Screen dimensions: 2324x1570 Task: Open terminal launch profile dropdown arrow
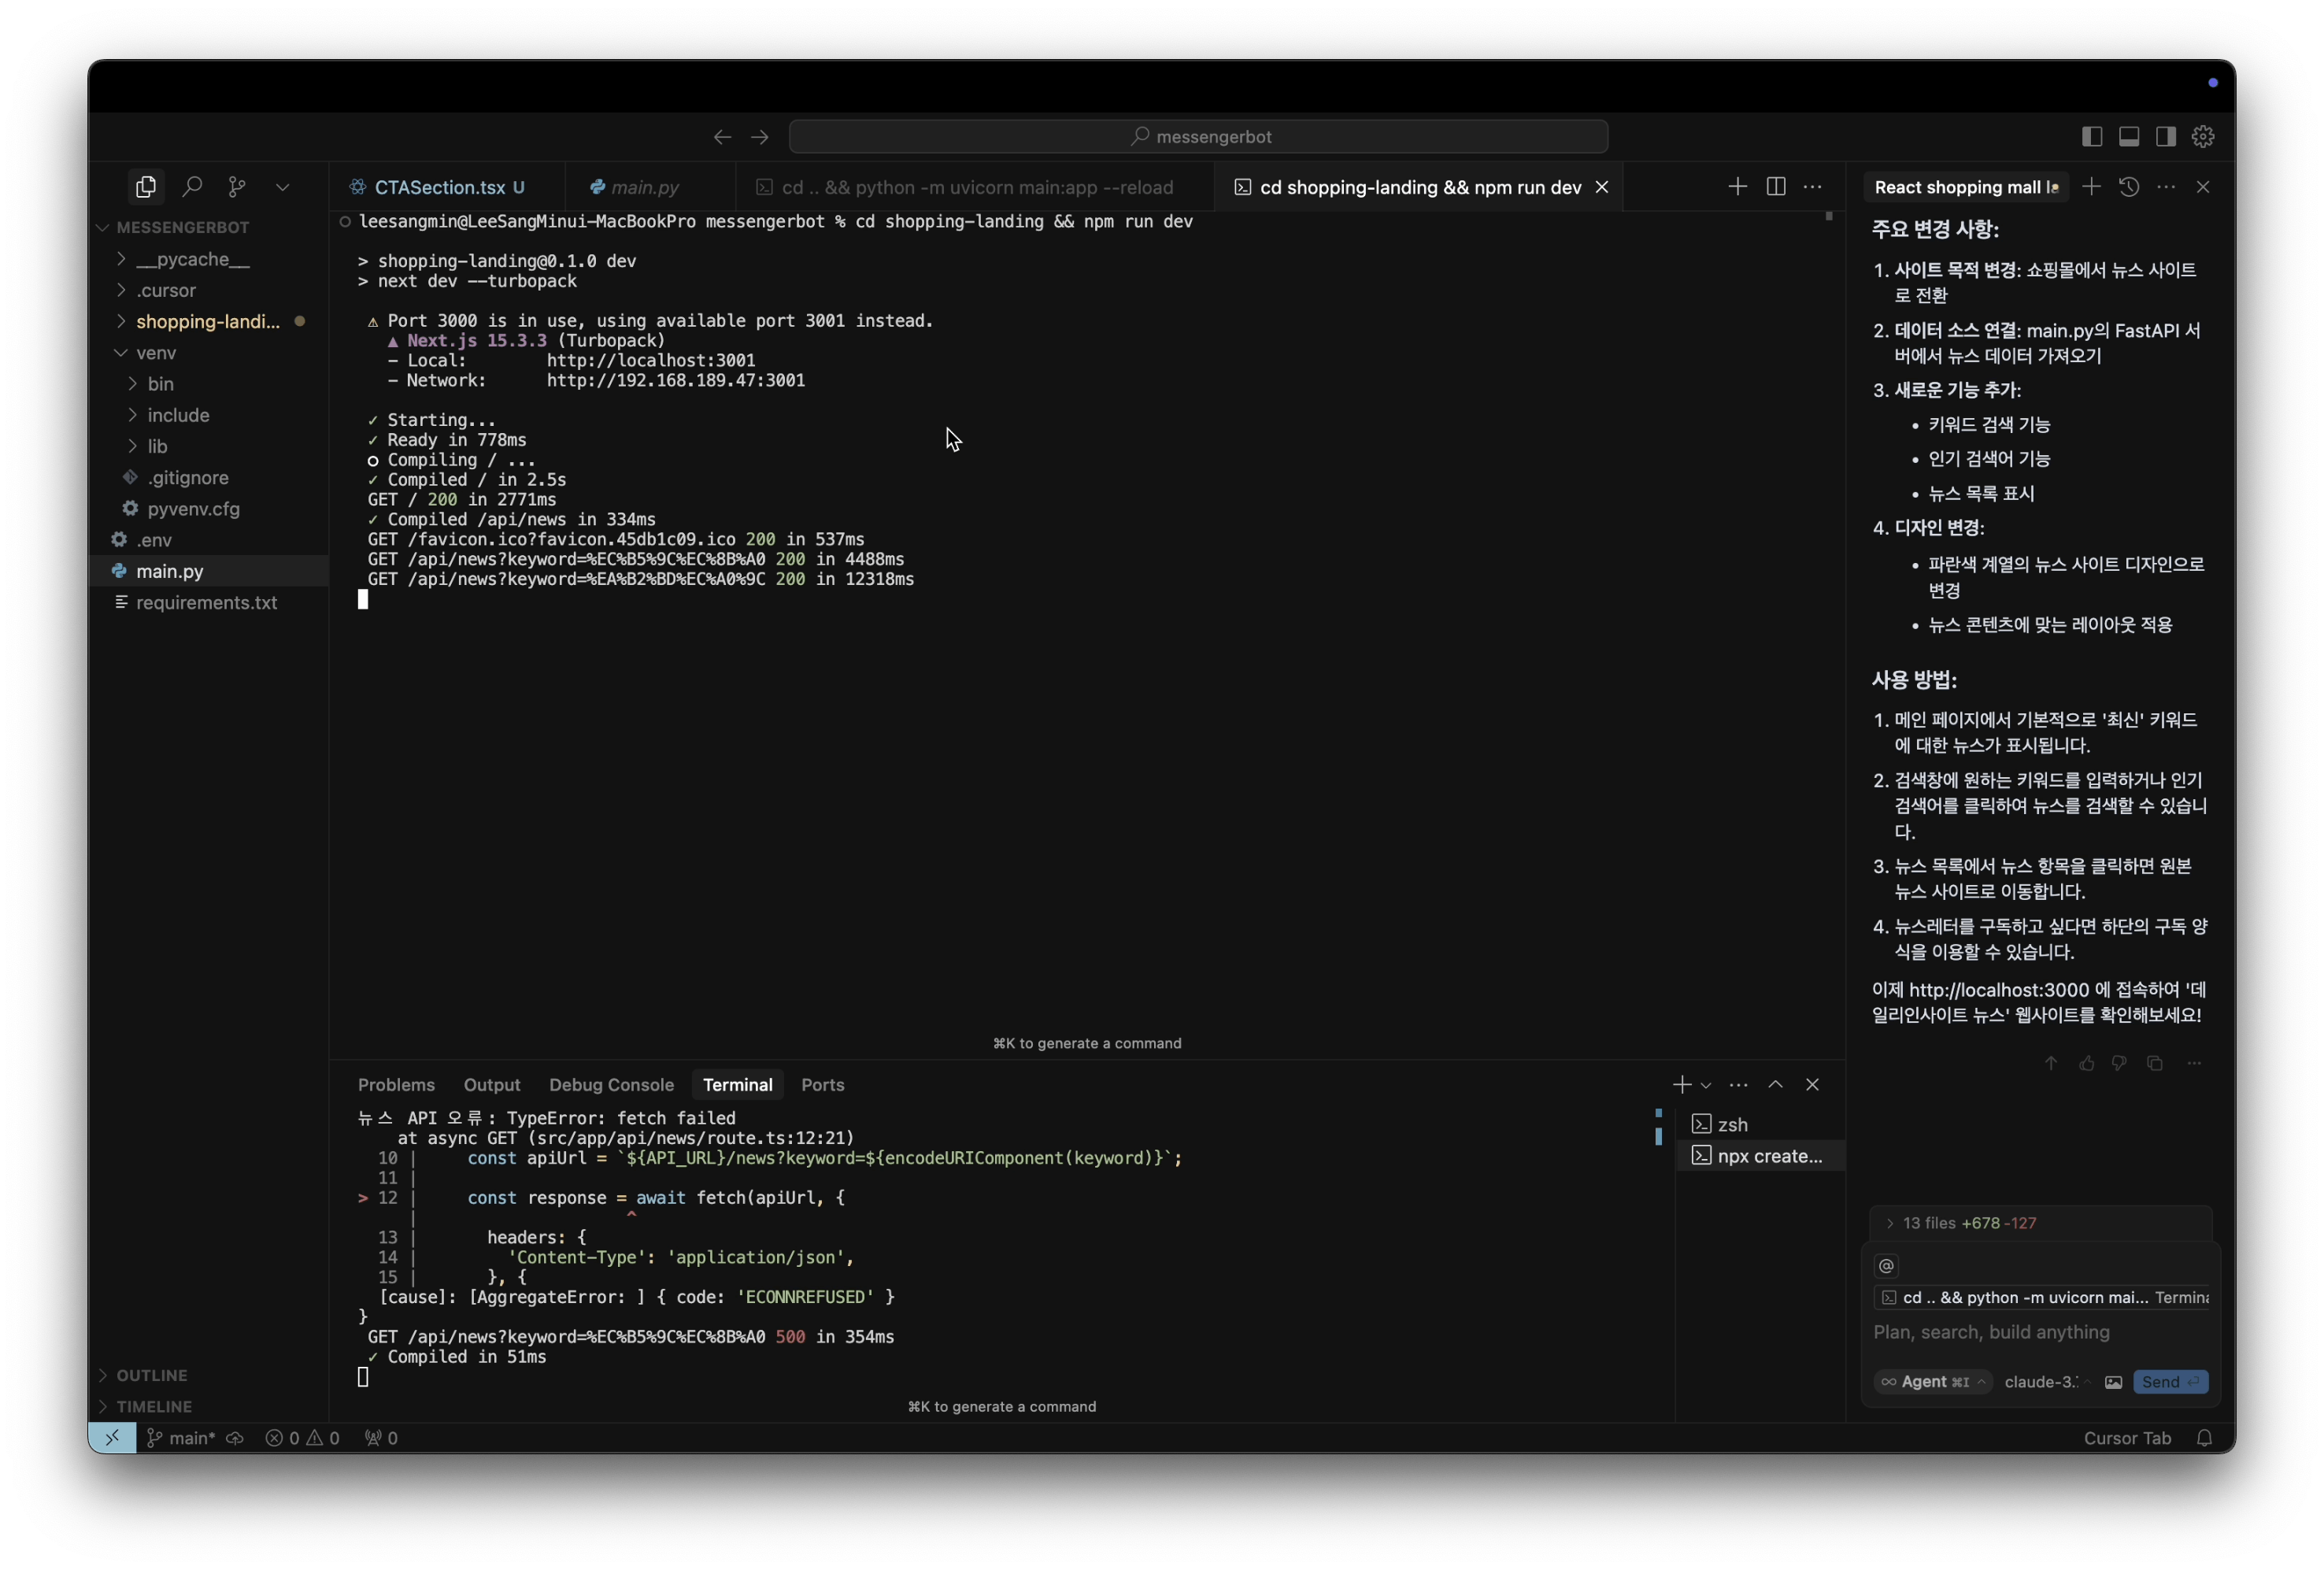[1706, 1086]
